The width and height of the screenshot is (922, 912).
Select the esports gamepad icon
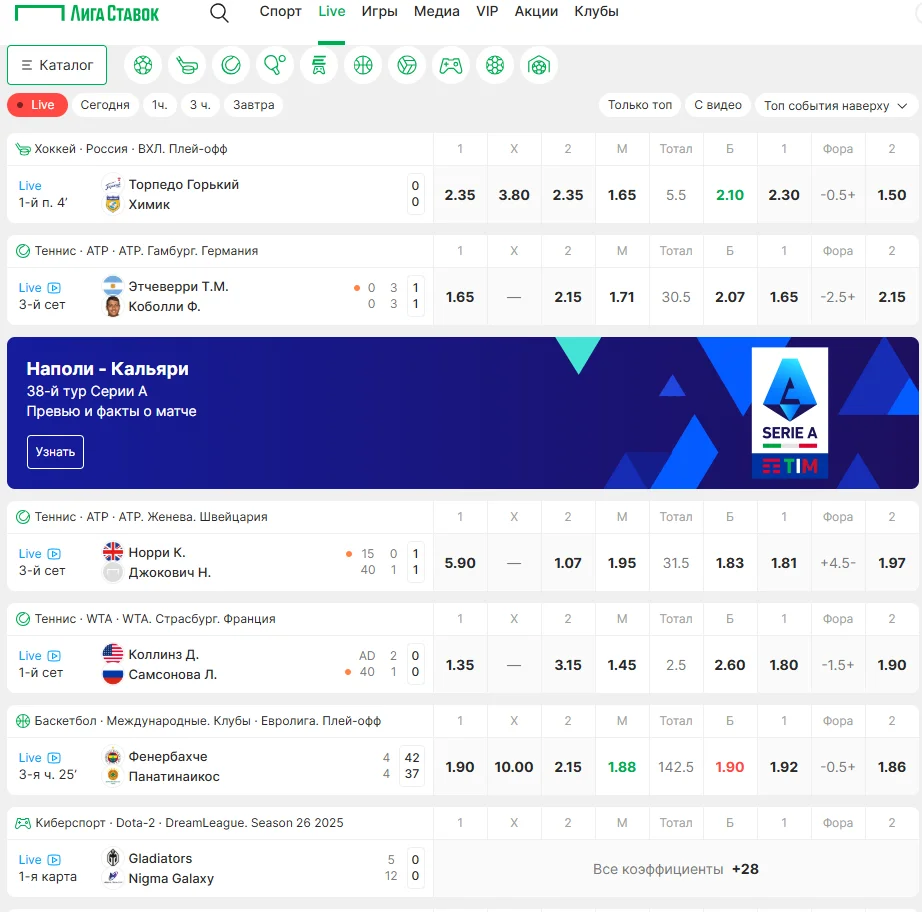[451, 66]
